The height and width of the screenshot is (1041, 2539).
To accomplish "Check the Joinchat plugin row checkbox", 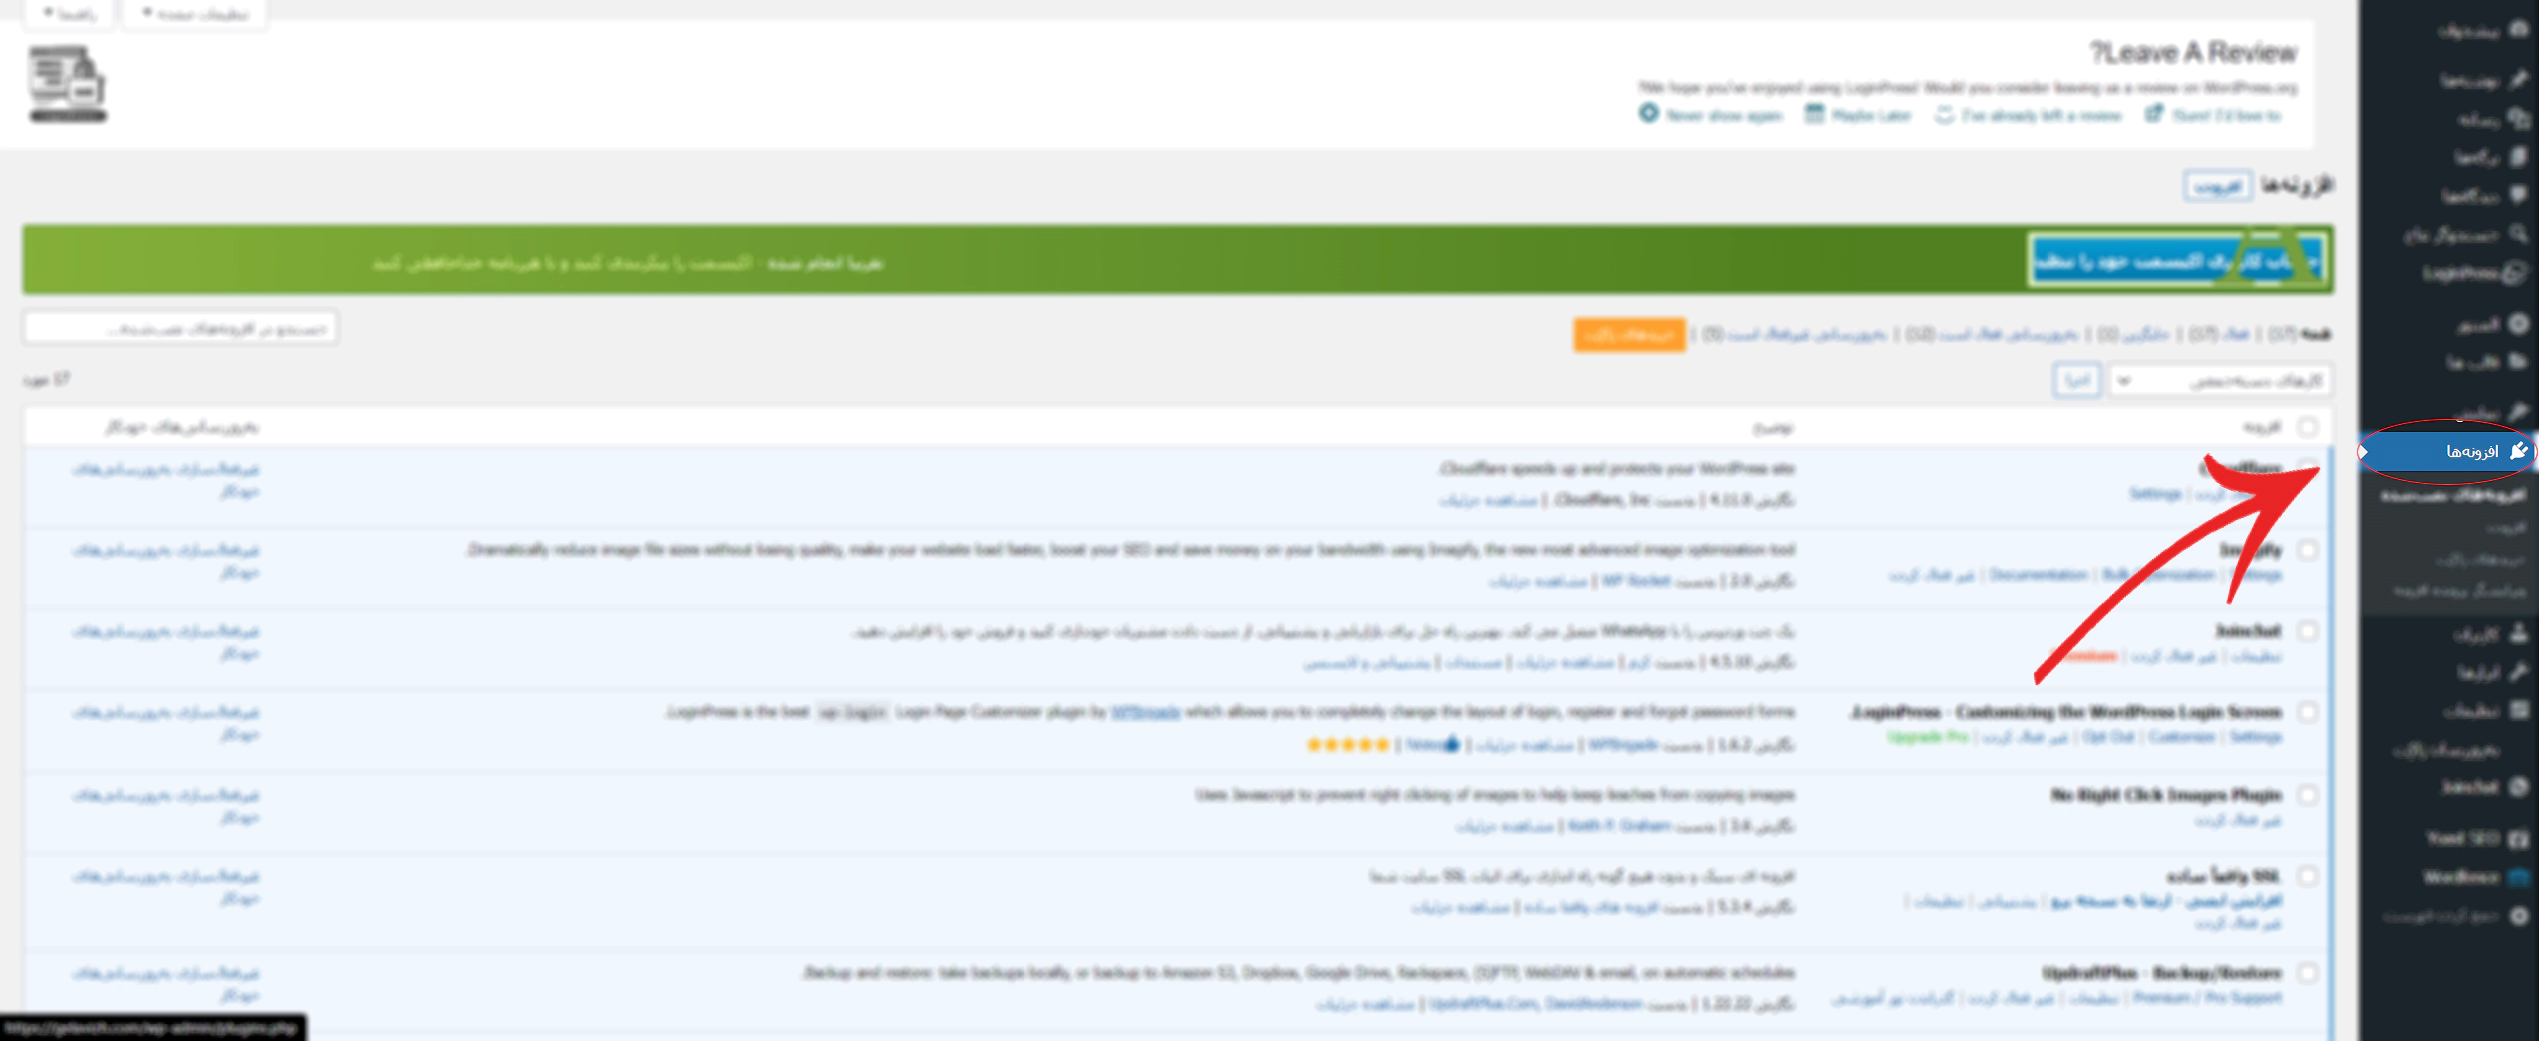I will pos(2307,631).
